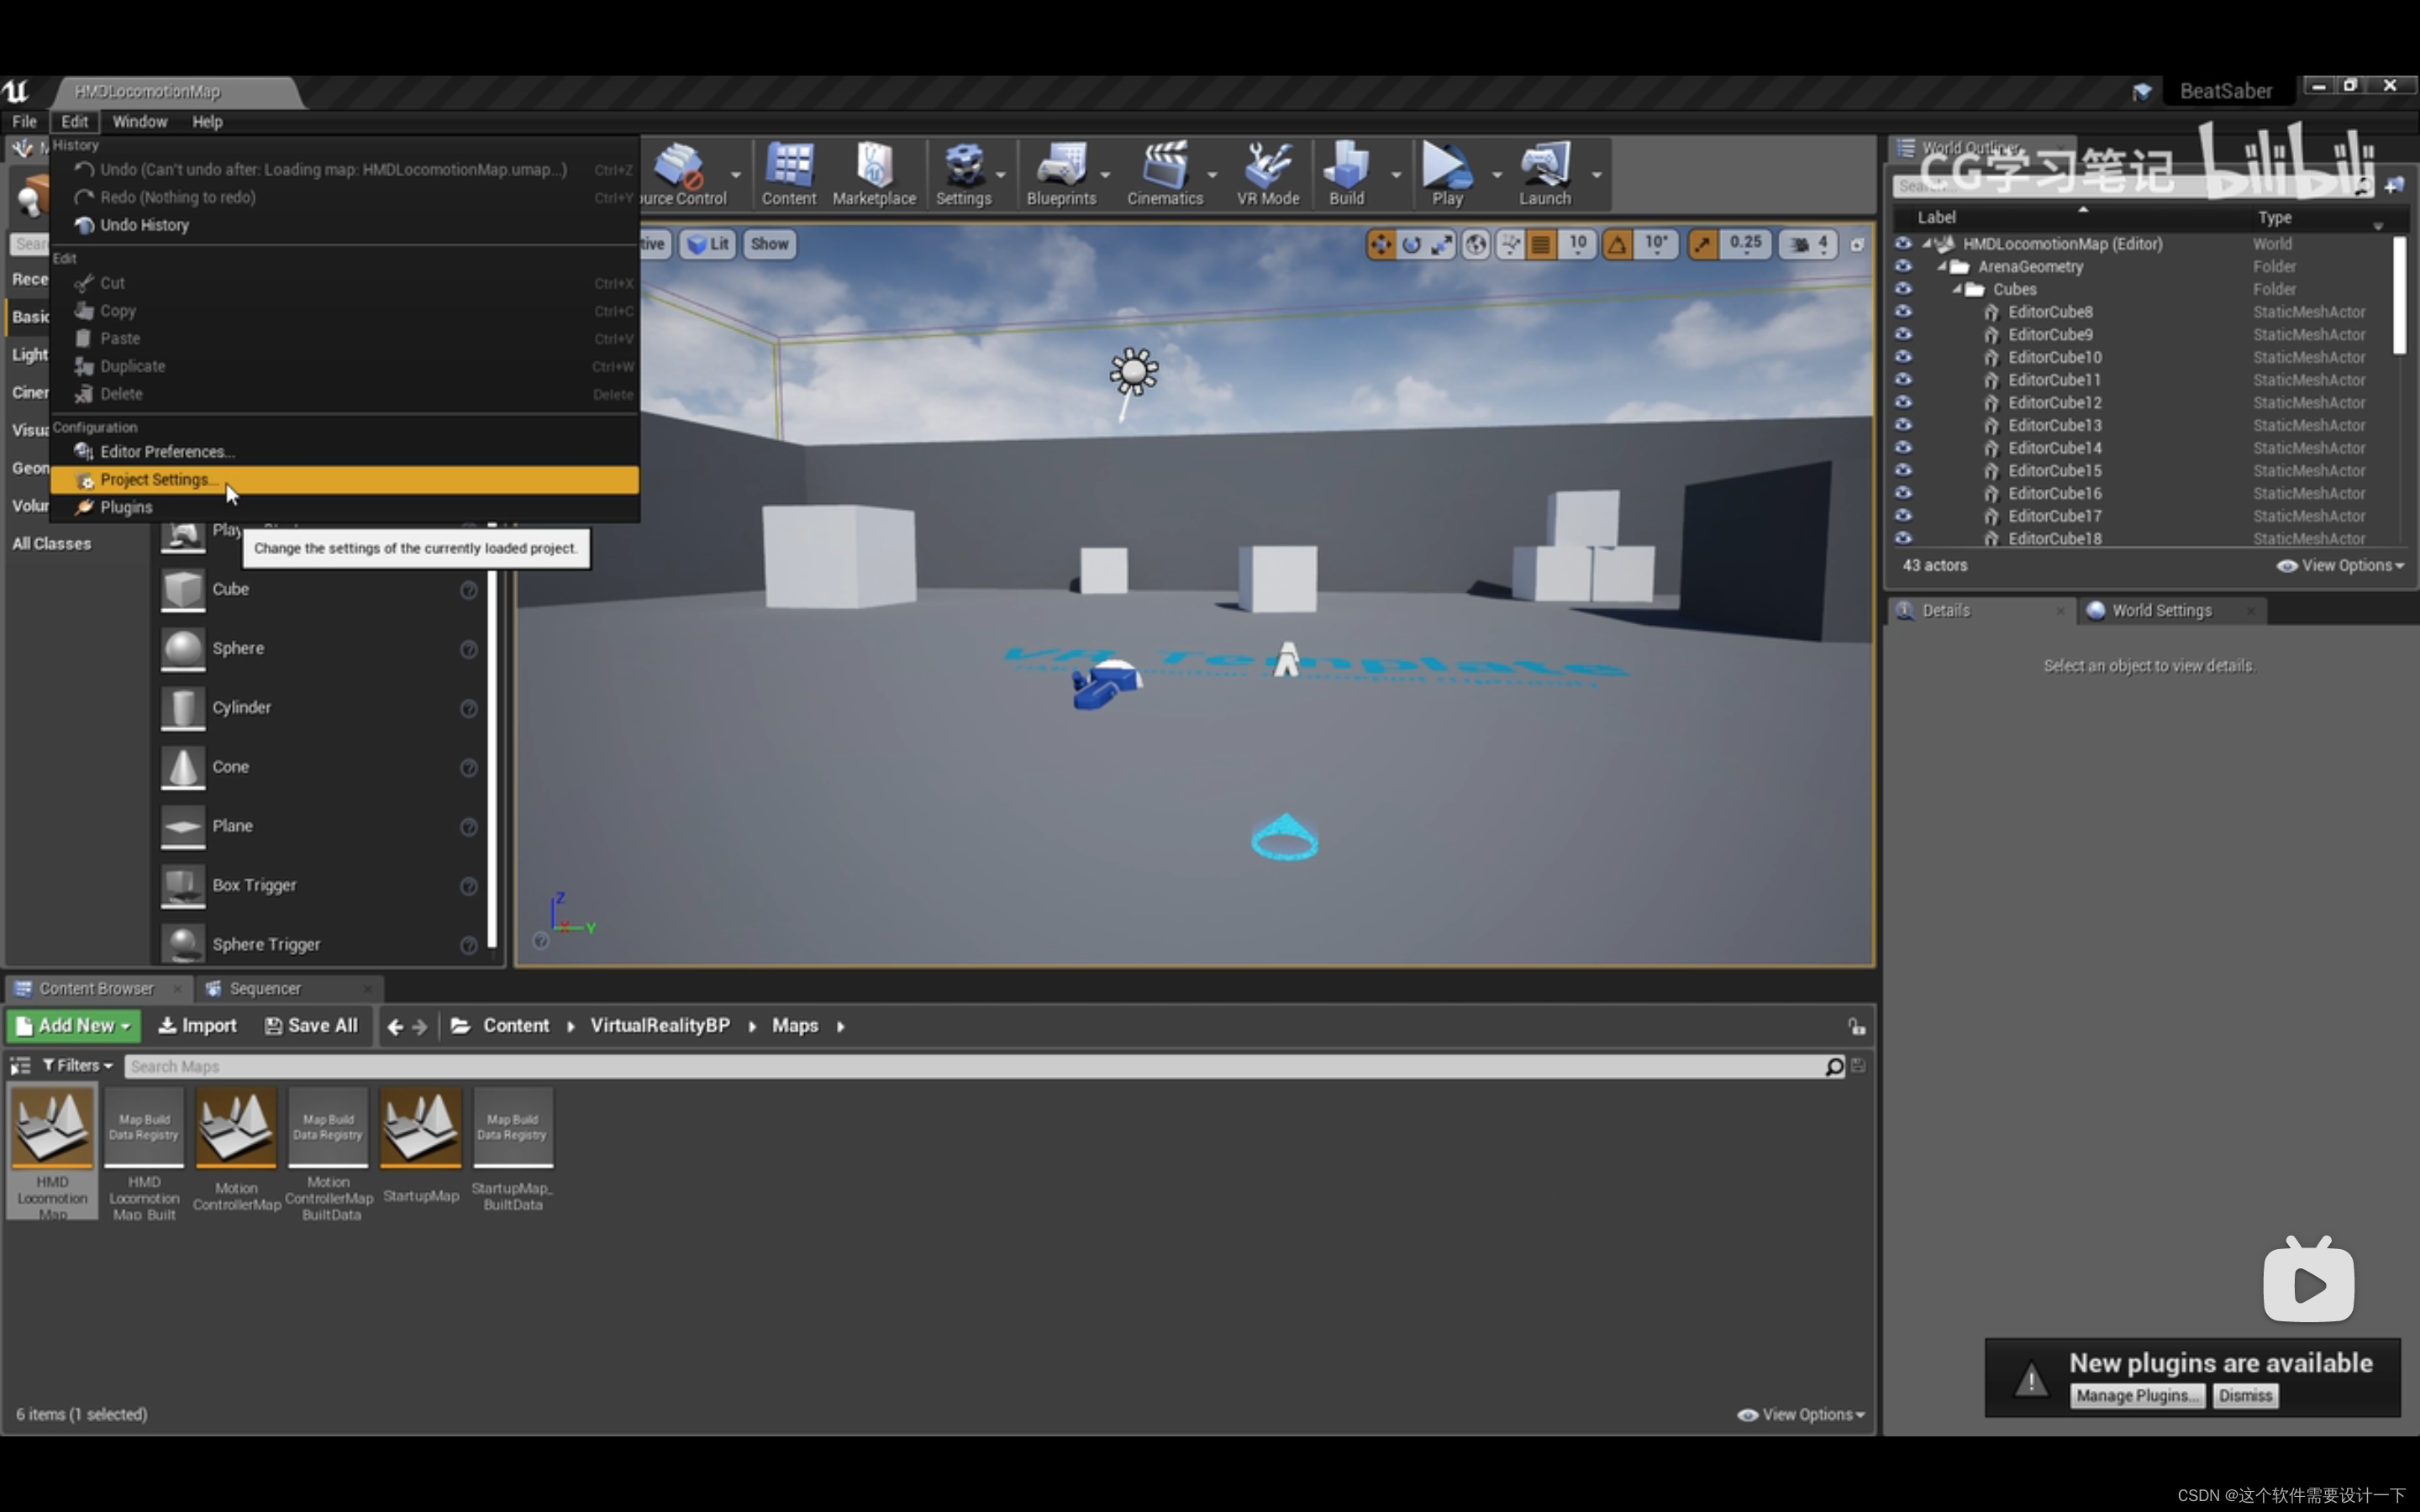This screenshot has height=1512, width=2420.
Task: Hide the ArenaGeometry folder via eye icon
Action: point(1903,266)
